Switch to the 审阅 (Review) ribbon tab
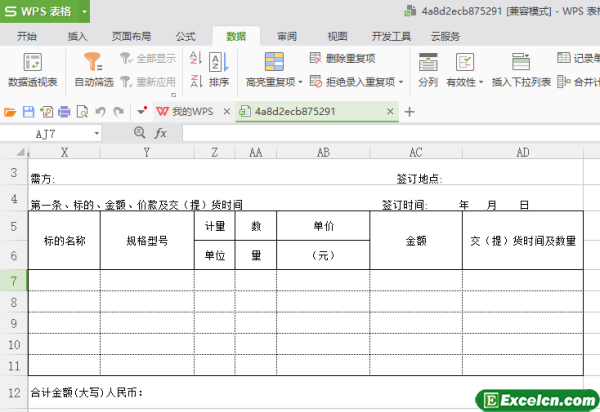 pyautogui.click(x=287, y=35)
